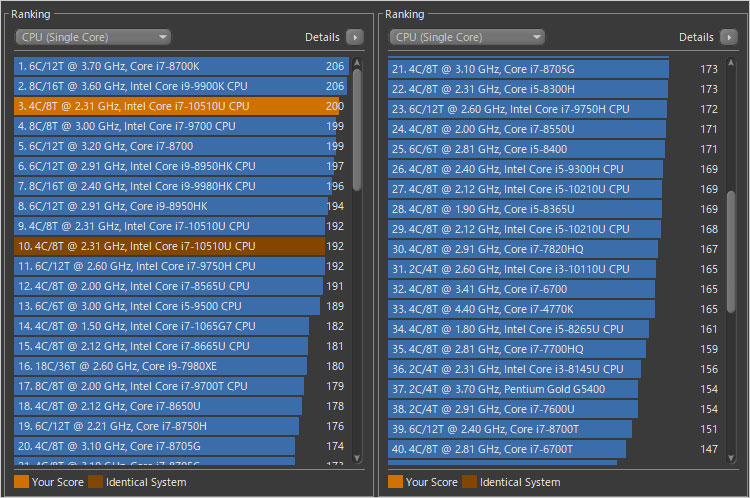Select the highlighted rank 3 i7-10510U entry
Image resolution: width=750 pixels, height=498 pixels.
click(170, 106)
